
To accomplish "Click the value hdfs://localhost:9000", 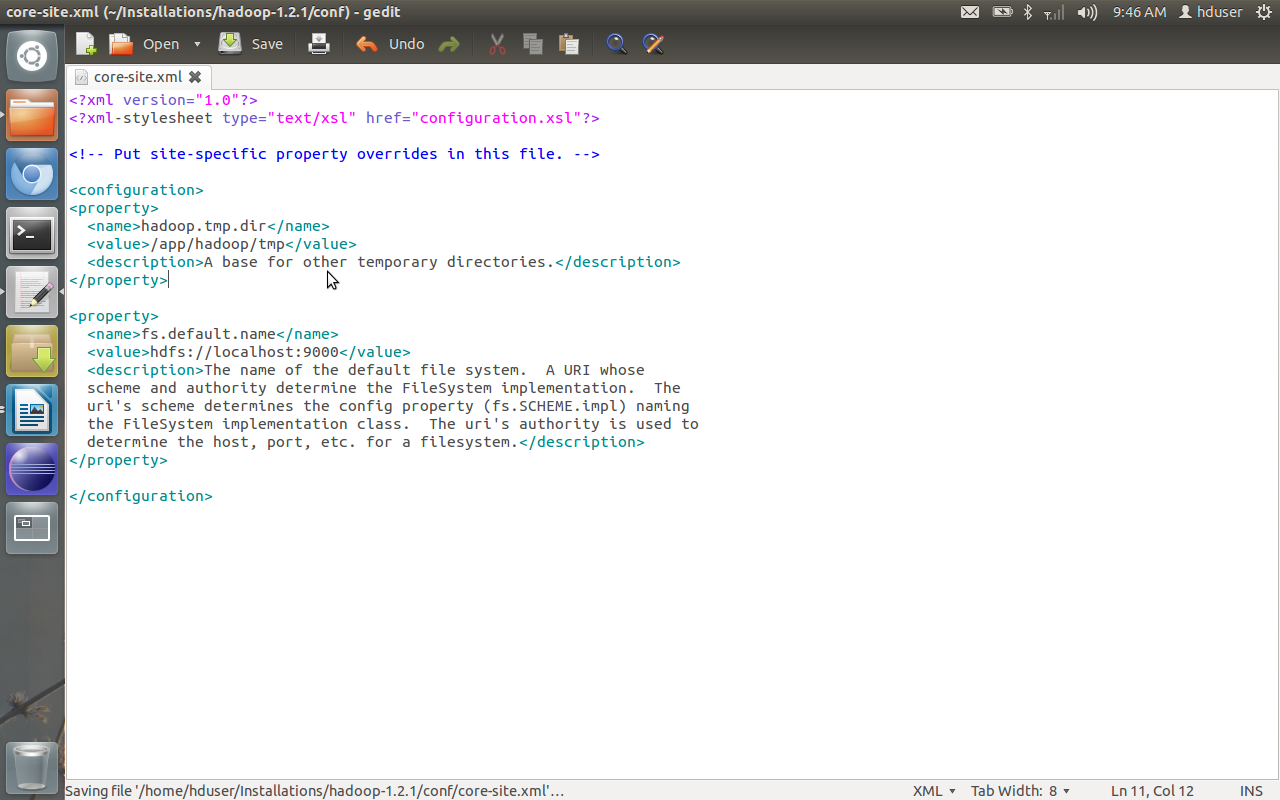I will [x=245, y=352].
